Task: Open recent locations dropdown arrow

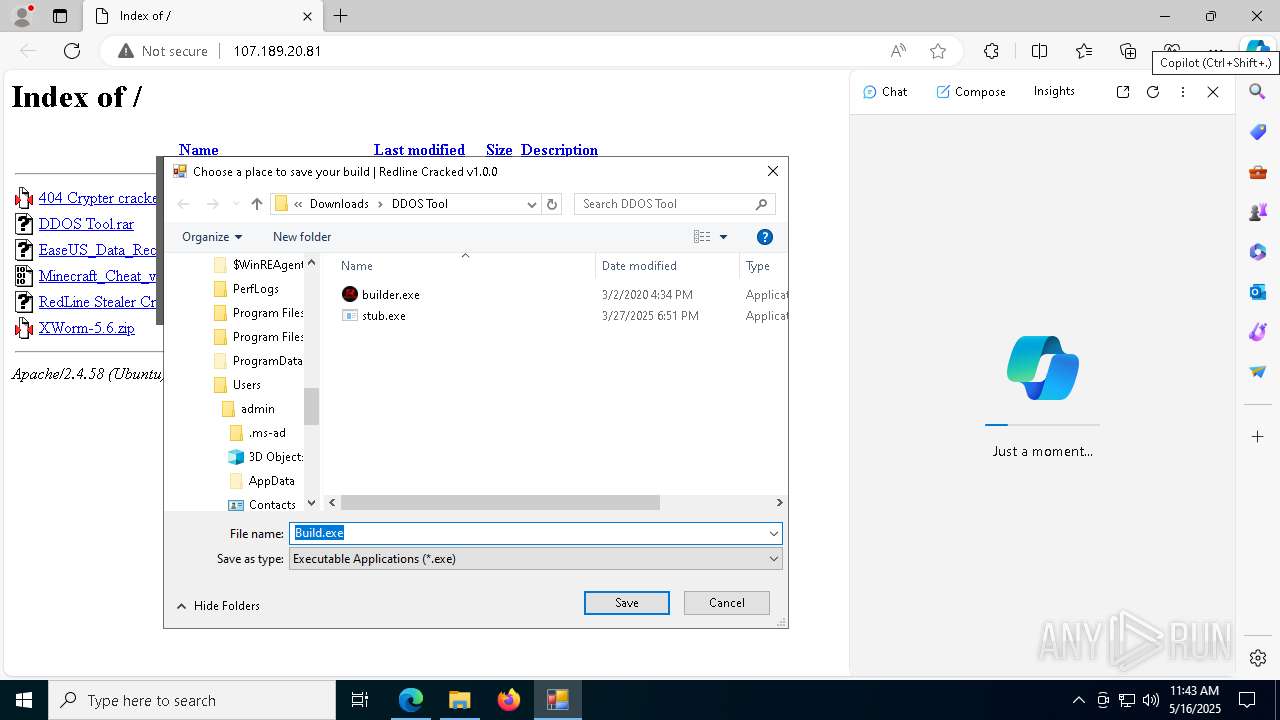Action: 236,204
